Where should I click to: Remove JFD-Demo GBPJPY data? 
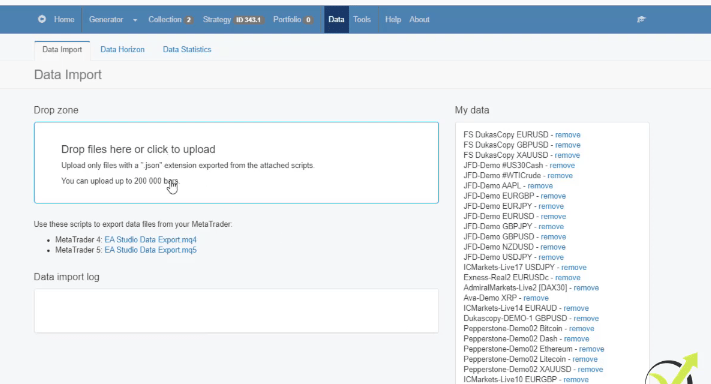[551, 227]
